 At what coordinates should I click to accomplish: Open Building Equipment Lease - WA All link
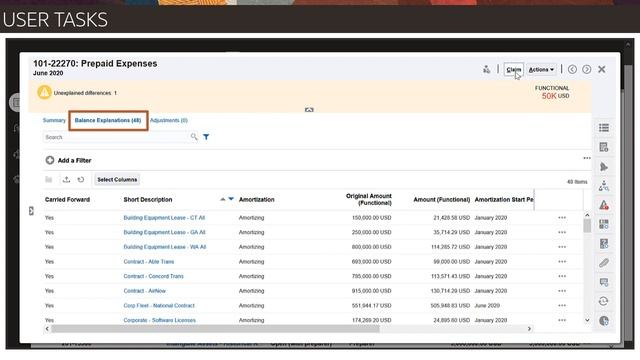point(164,247)
